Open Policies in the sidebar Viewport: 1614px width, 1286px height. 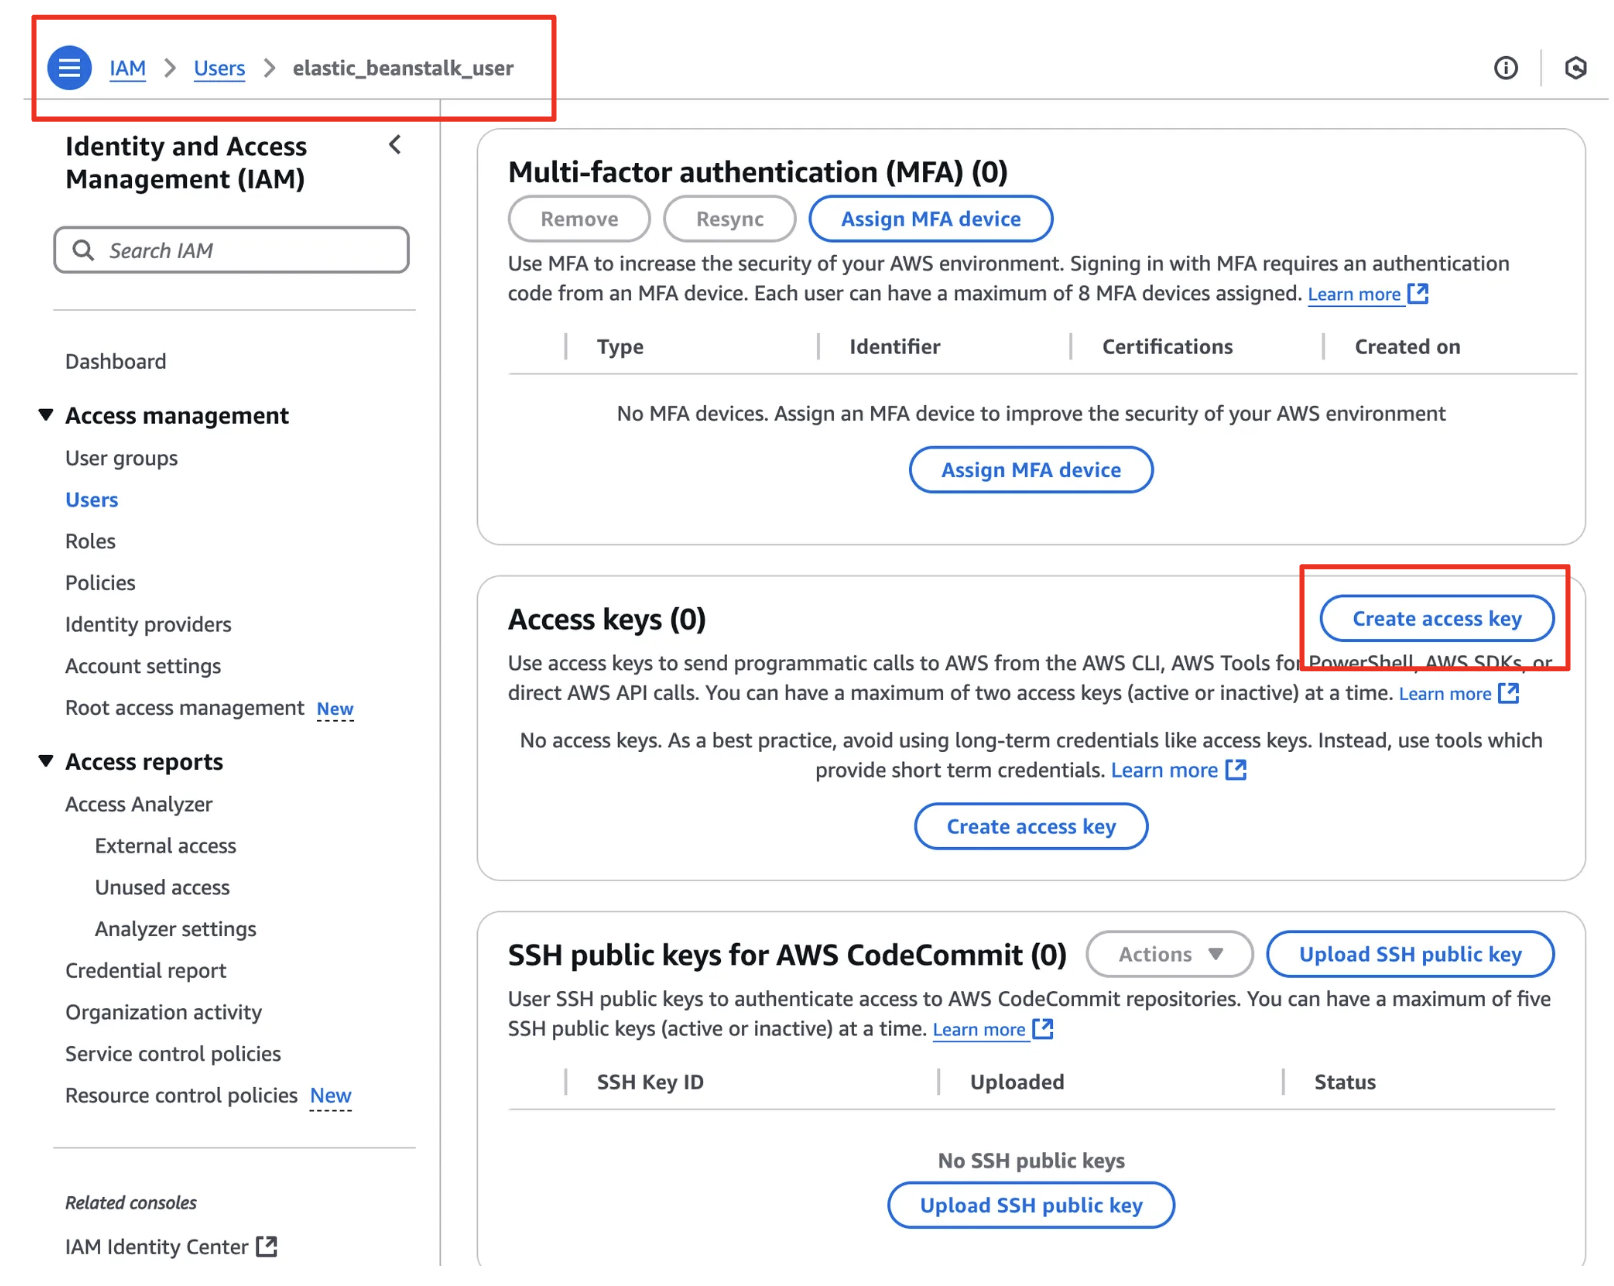(x=100, y=583)
